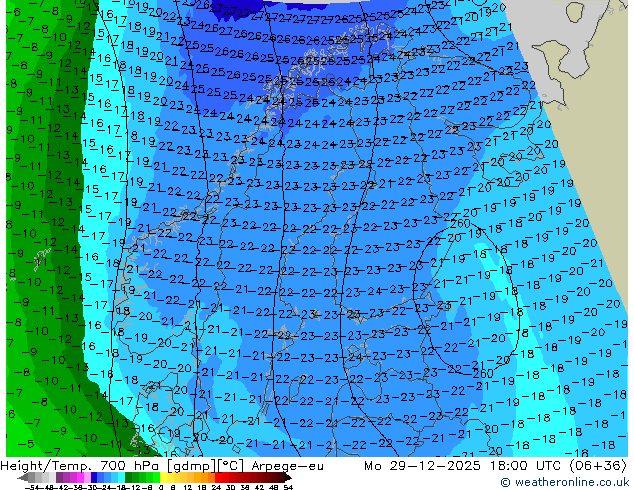Click the right dark arrow of the color scale
634x490 pixels.
[289, 478]
